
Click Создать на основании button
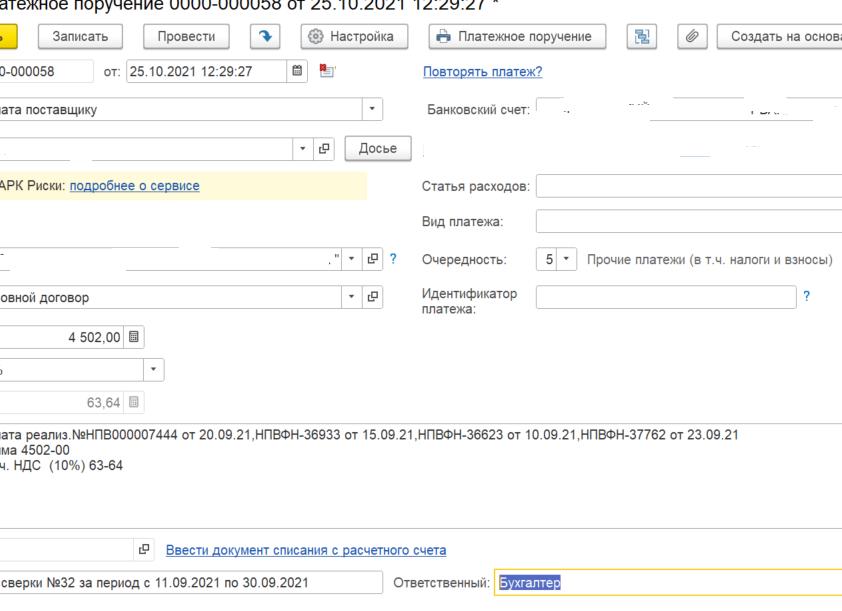780,37
